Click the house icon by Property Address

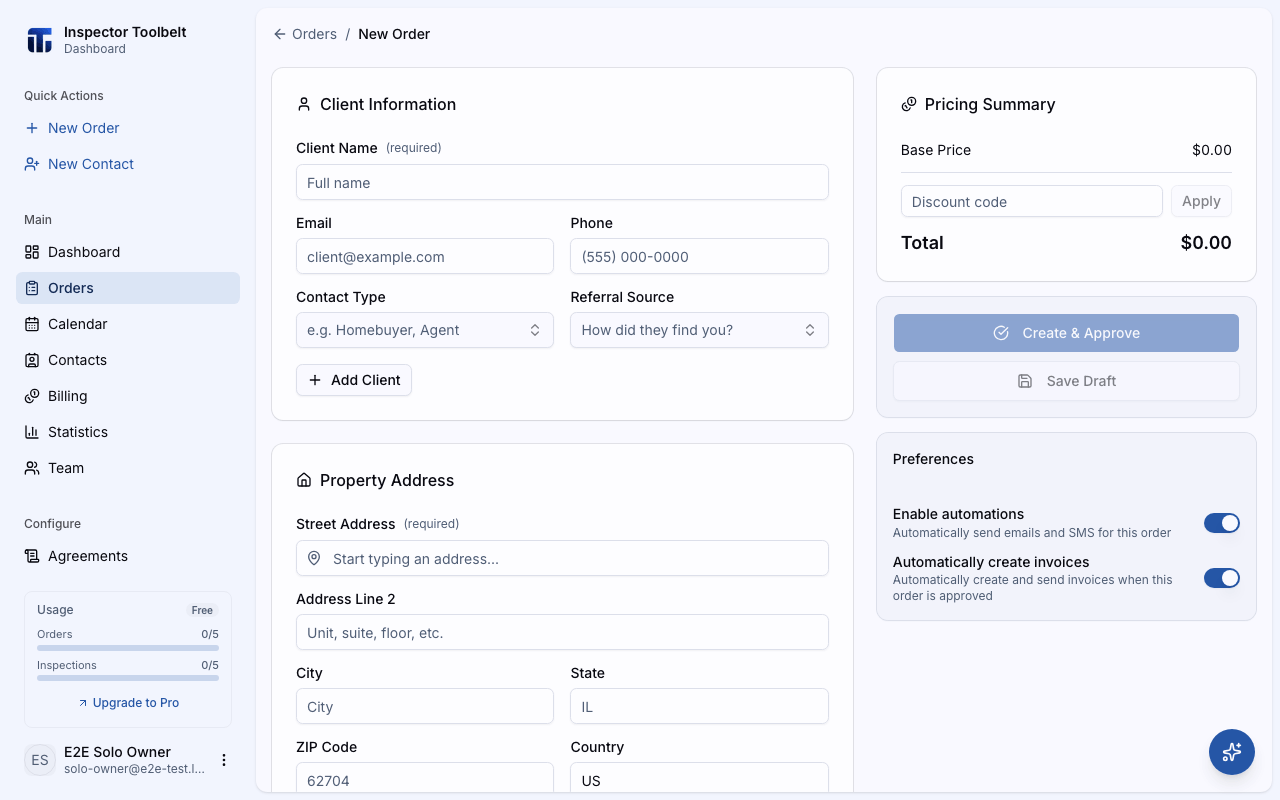[x=304, y=480]
